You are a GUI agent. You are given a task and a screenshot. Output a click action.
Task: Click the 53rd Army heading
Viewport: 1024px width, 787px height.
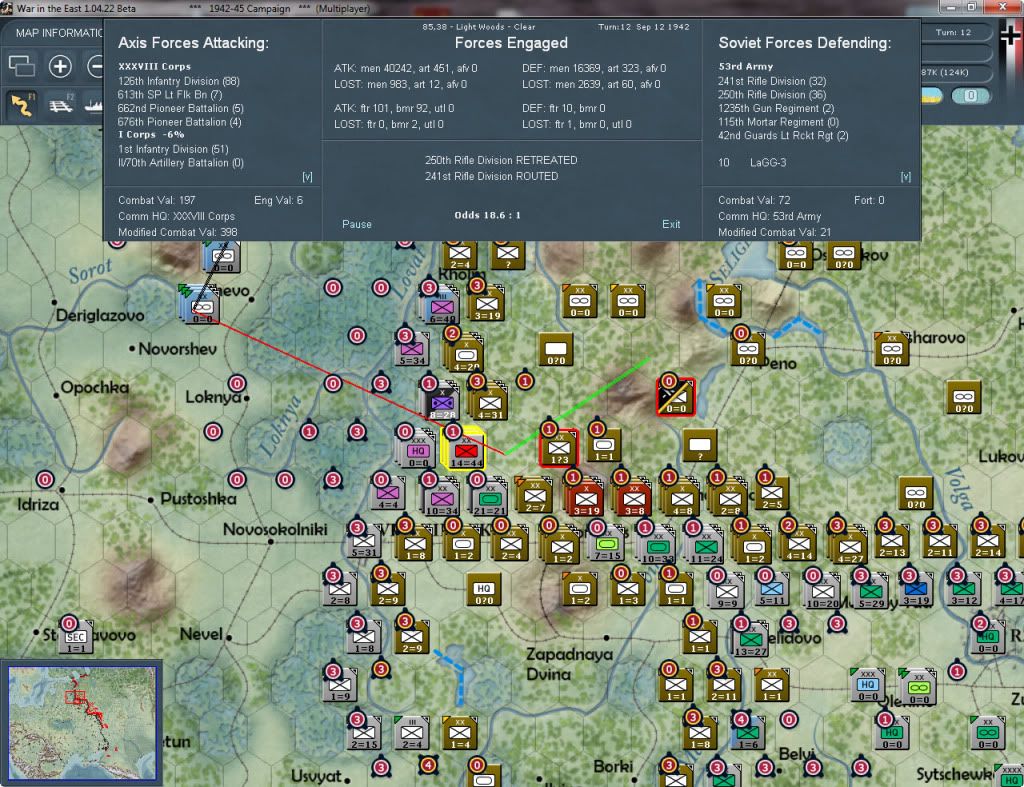(x=745, y=67)
